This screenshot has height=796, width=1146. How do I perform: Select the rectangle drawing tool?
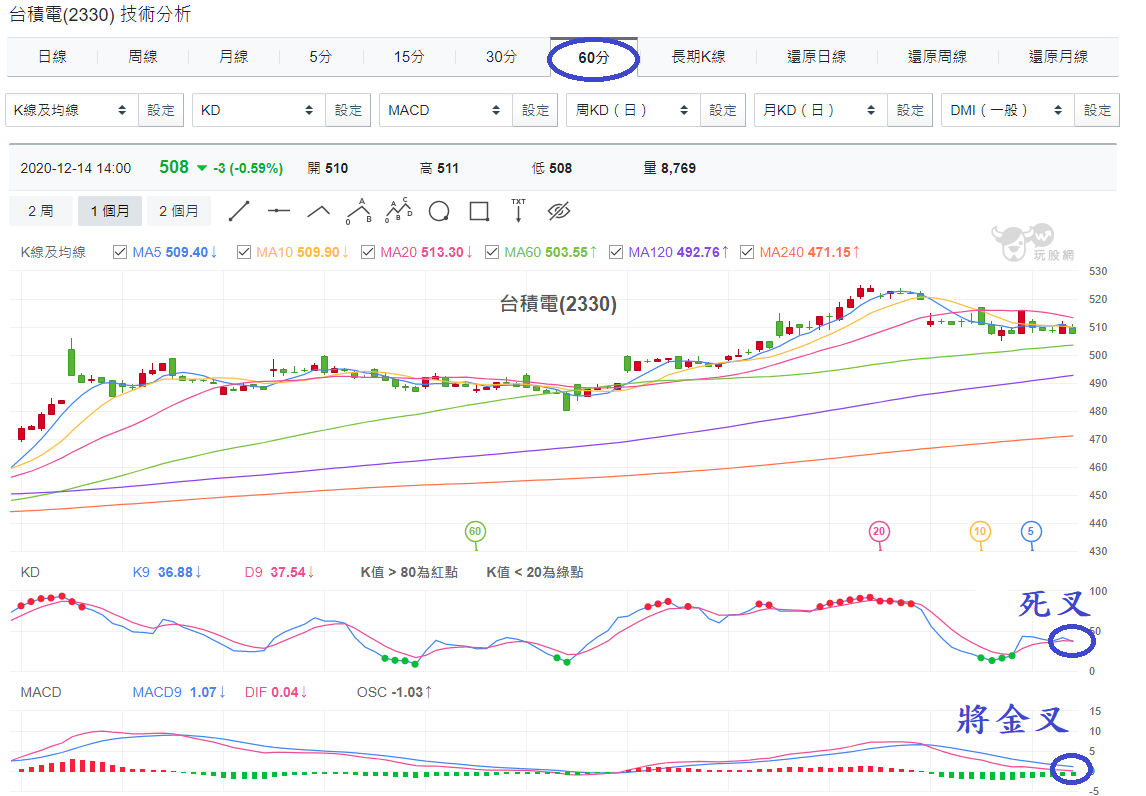479,211
